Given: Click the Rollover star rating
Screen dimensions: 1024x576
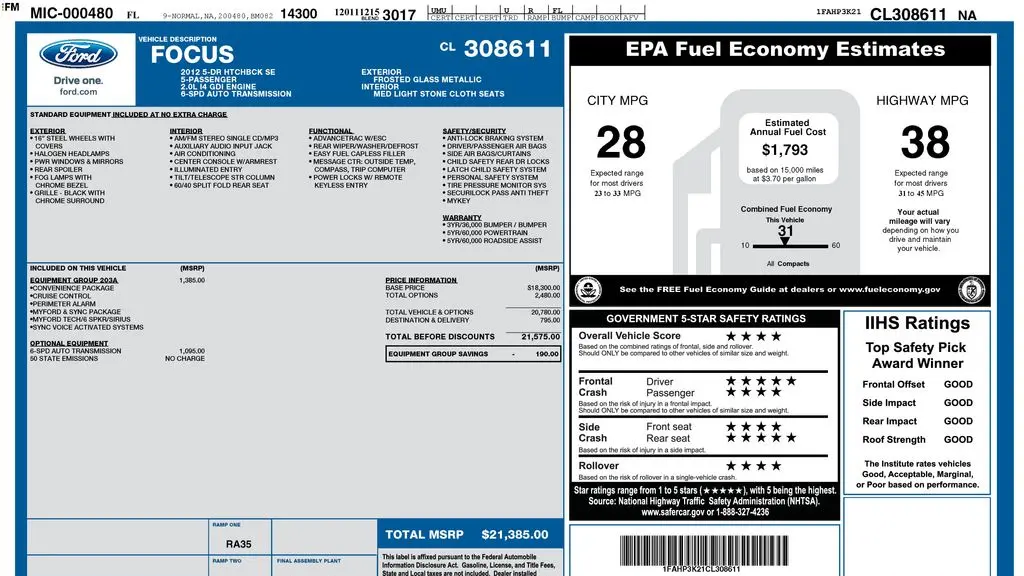Looking at the screenshot, I should coord(753,466).
